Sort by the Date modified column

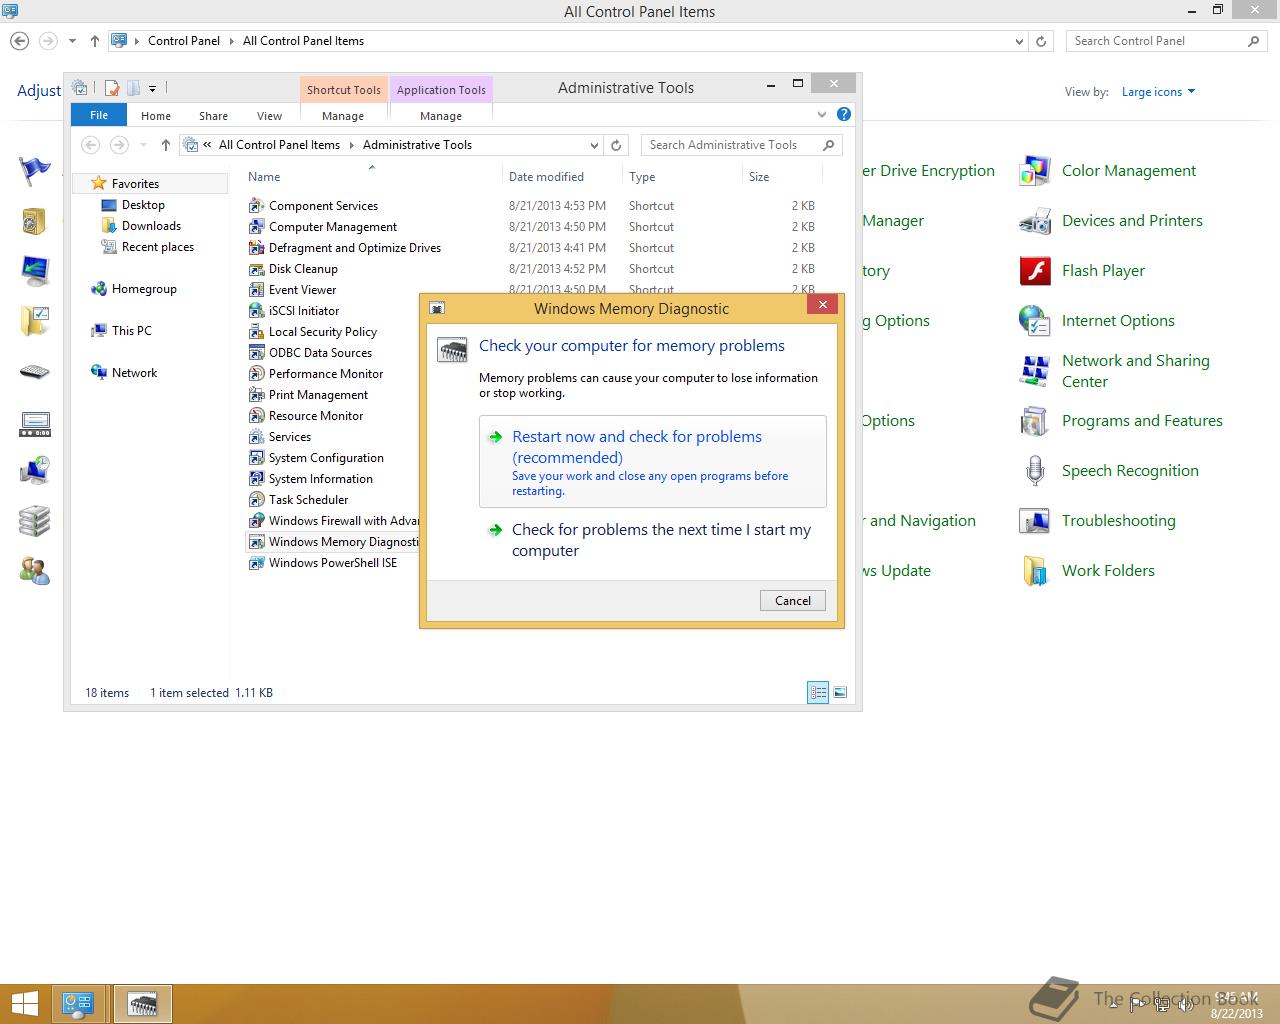(x=546, y=177)
